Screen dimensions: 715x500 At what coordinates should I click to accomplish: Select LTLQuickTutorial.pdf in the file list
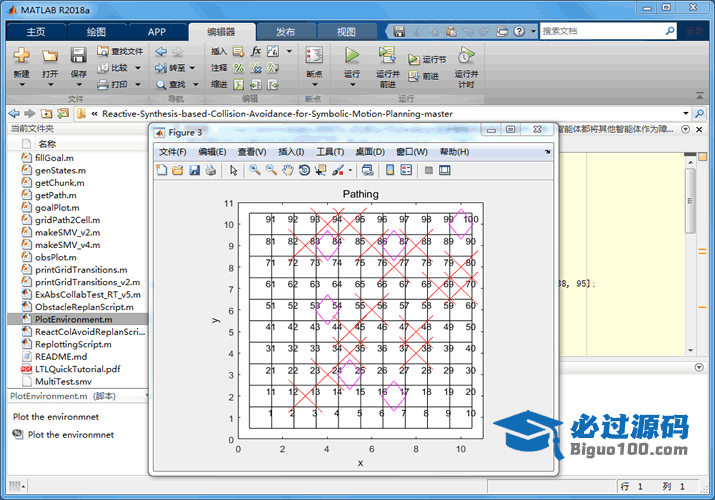78,369
